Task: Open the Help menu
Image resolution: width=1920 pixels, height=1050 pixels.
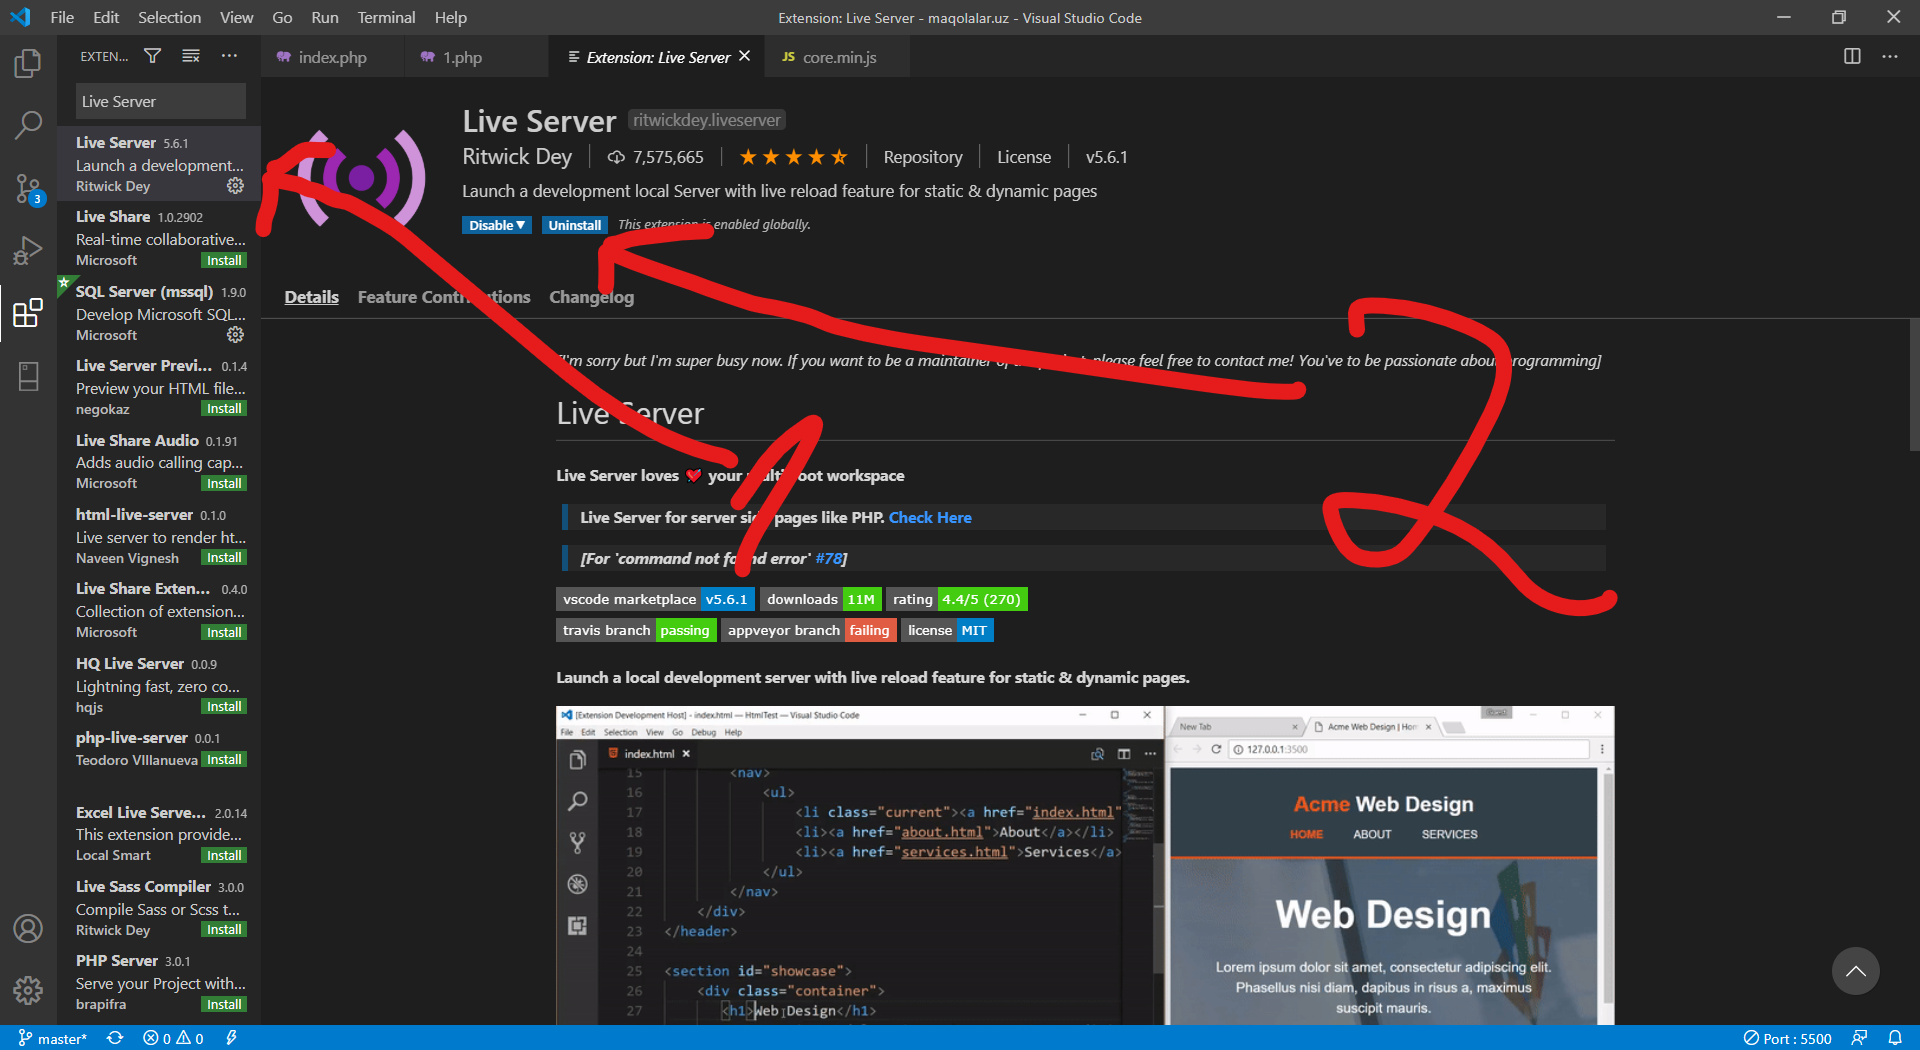Action: point(450,17)
